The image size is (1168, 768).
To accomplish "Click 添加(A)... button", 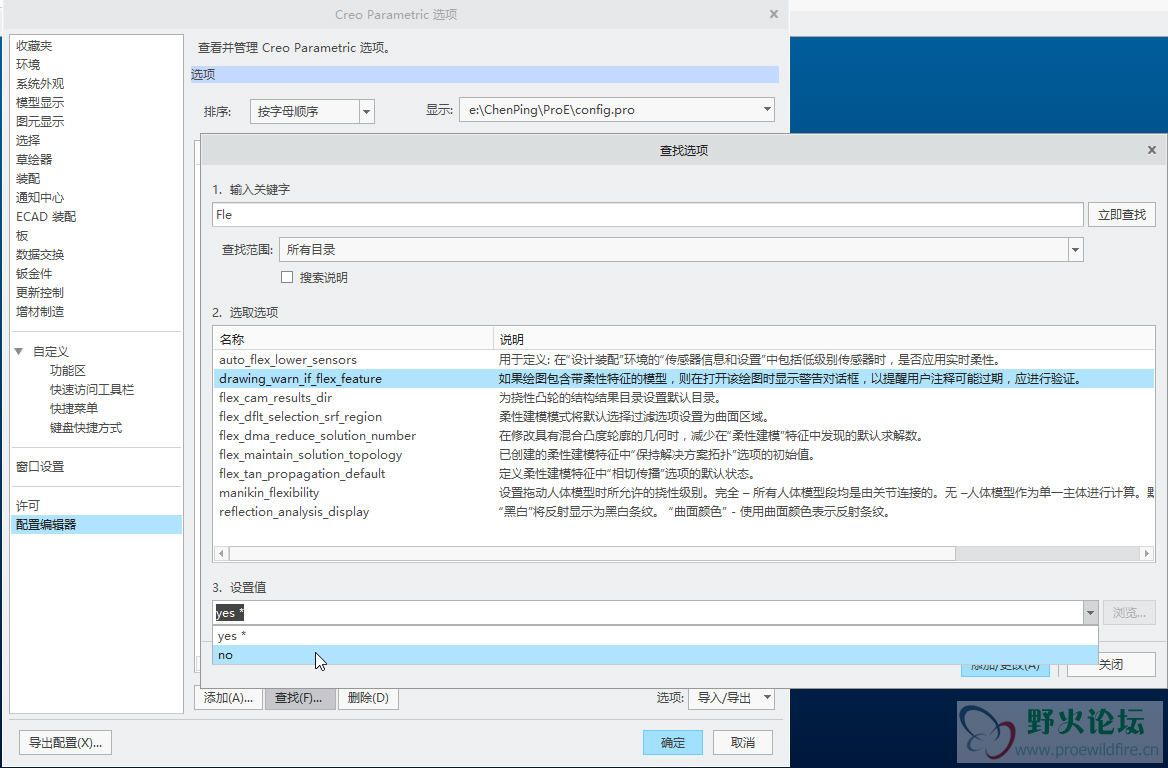I will click(228, 698).
